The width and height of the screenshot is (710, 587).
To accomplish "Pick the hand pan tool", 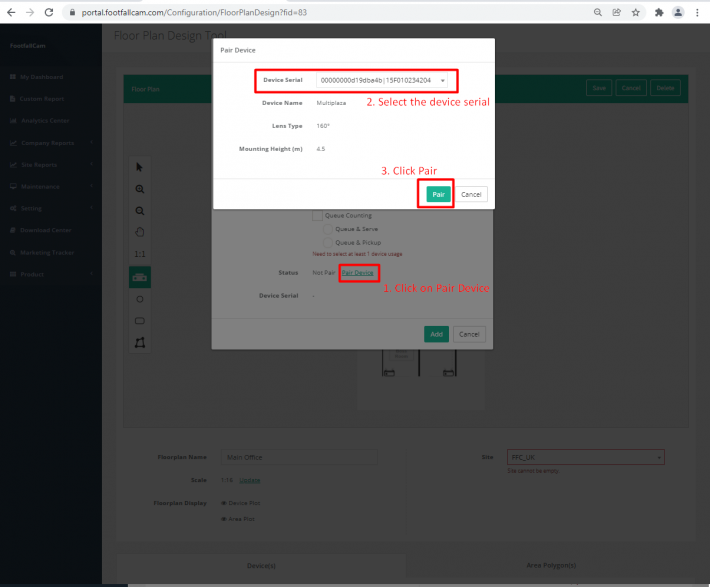I will click(140, 232).
